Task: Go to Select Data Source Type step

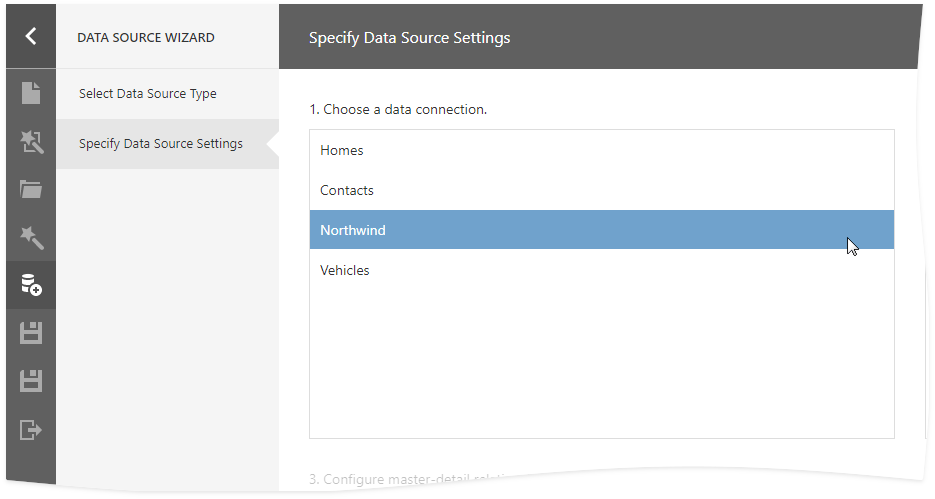Action: (148, 94)
